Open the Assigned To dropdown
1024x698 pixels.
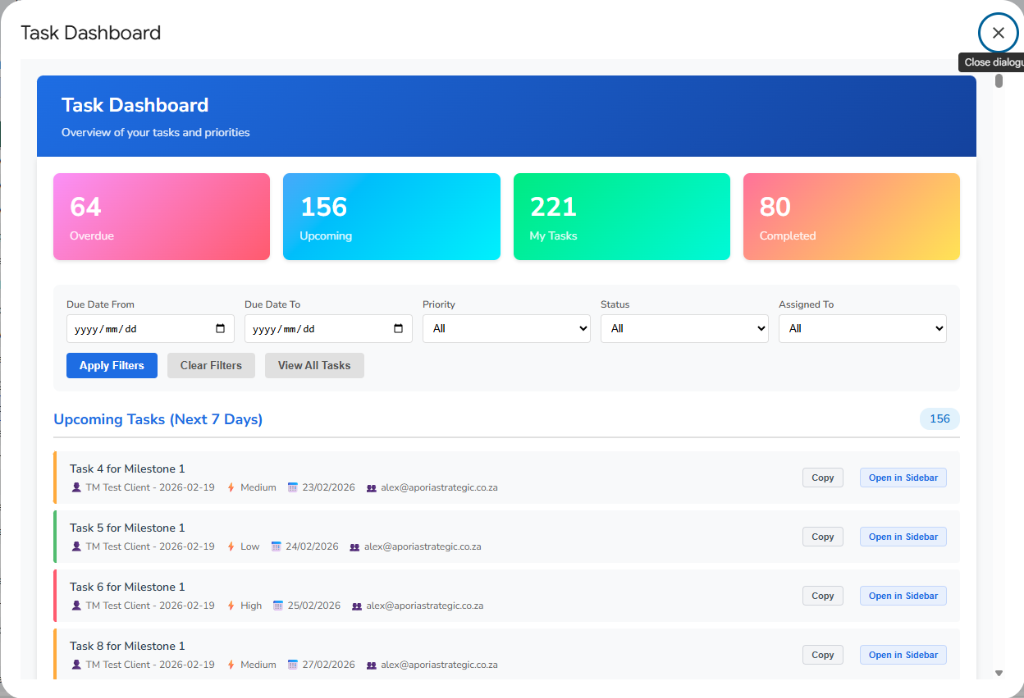(x=862, y=328)
